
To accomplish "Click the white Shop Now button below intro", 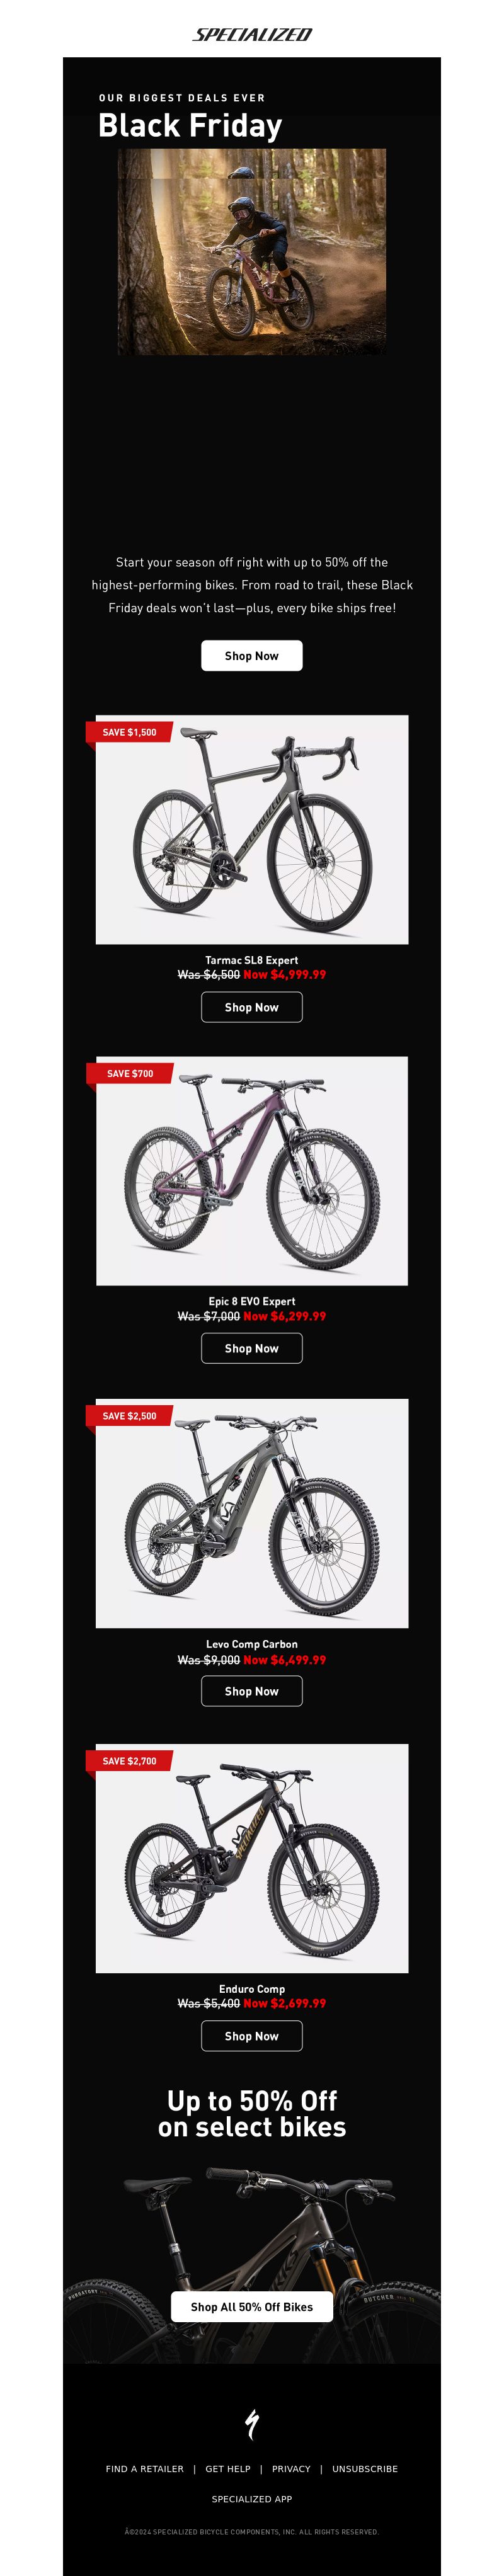I will click(x=252, y=655).
